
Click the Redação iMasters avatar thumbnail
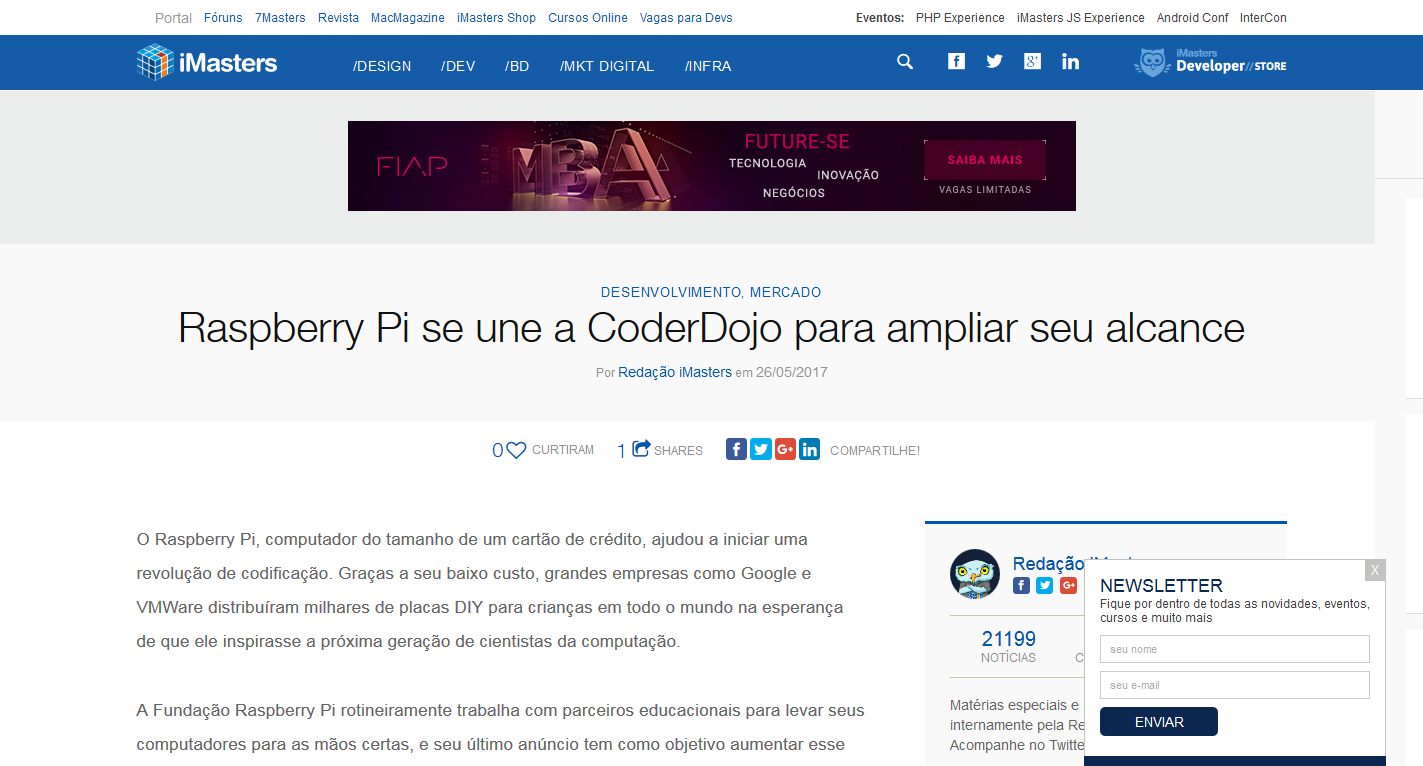pyautogui.click(x=974, y=574)
